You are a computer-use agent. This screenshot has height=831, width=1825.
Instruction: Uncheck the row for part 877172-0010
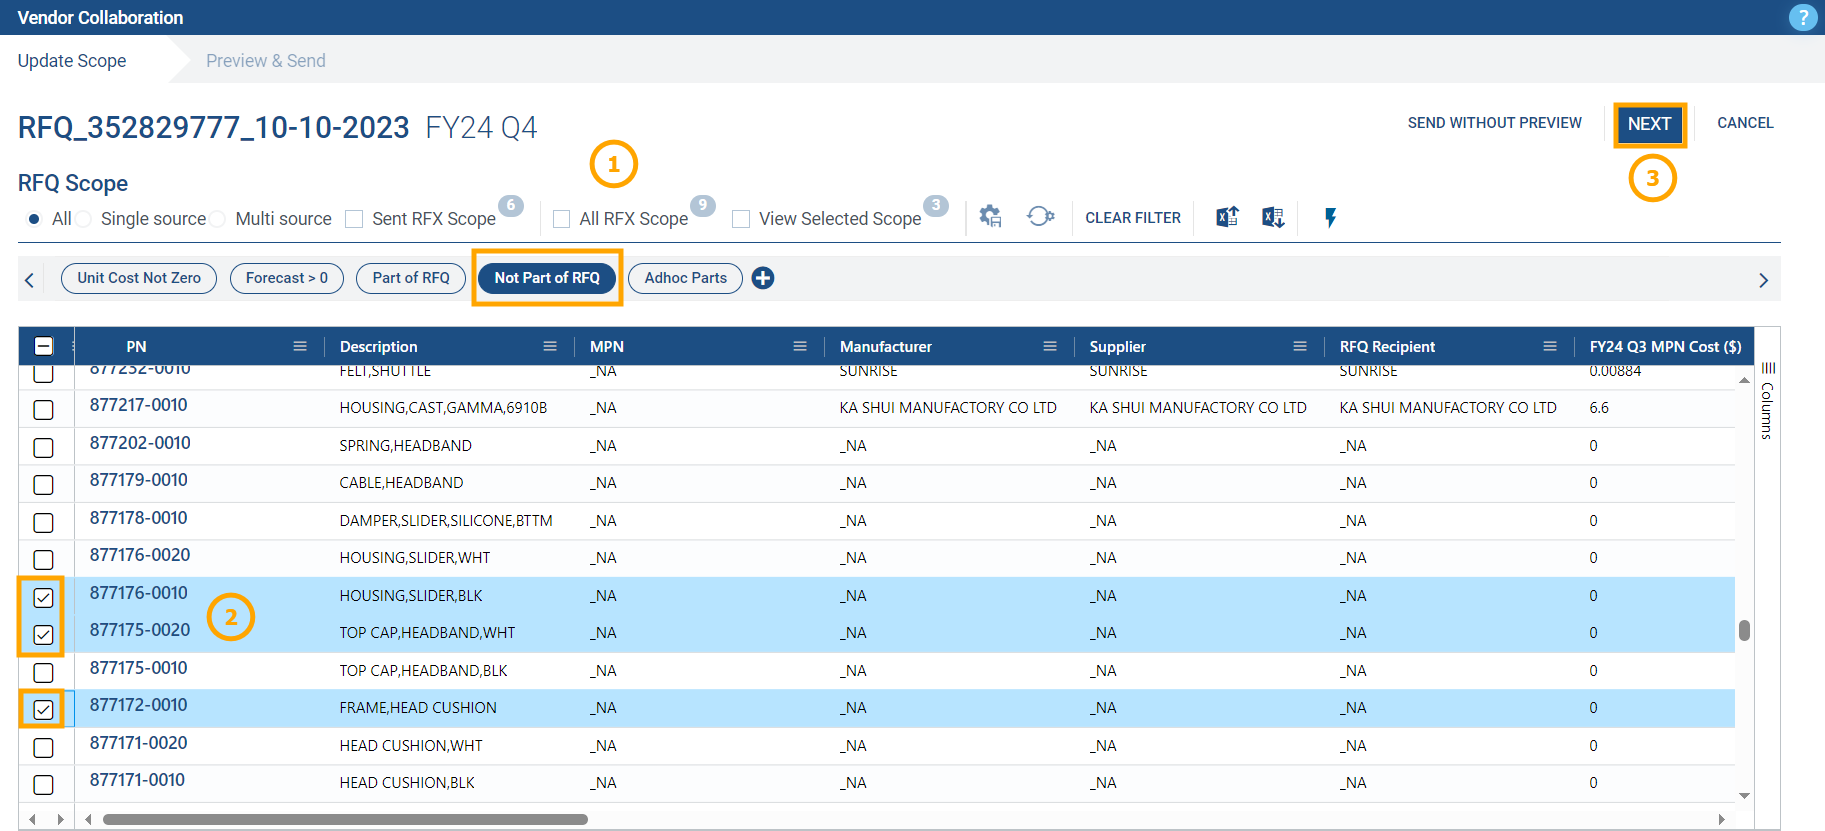[x=43, y=709]
